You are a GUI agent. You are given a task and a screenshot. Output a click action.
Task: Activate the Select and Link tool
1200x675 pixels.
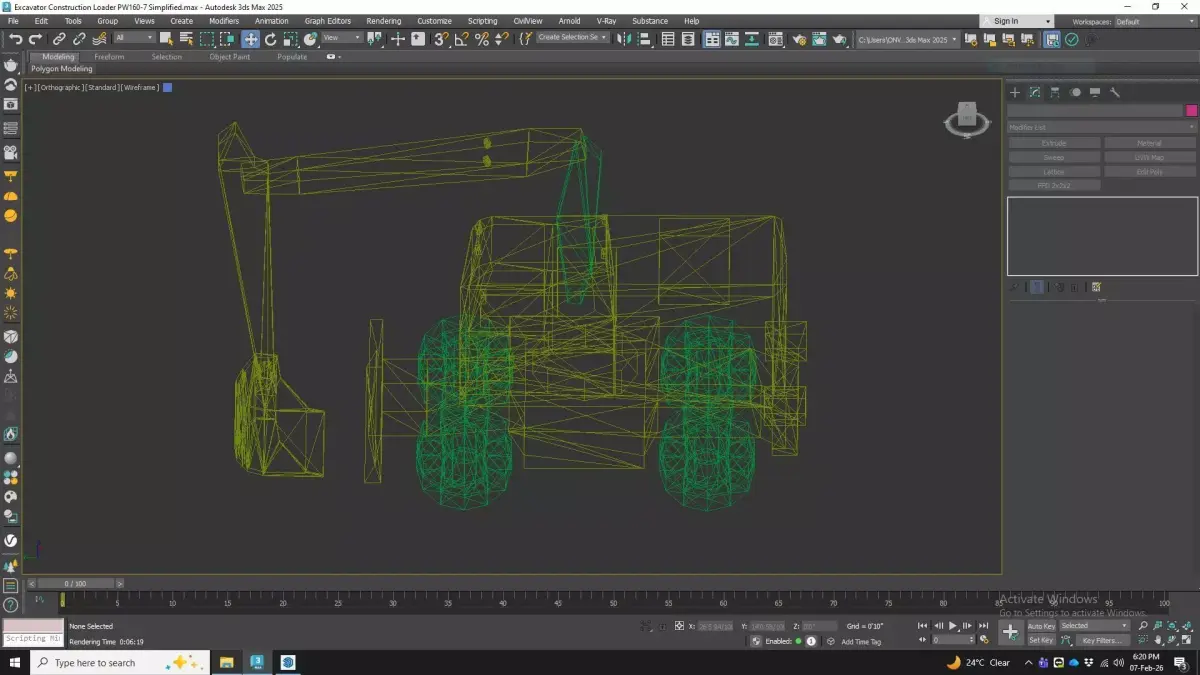(59, 39)
